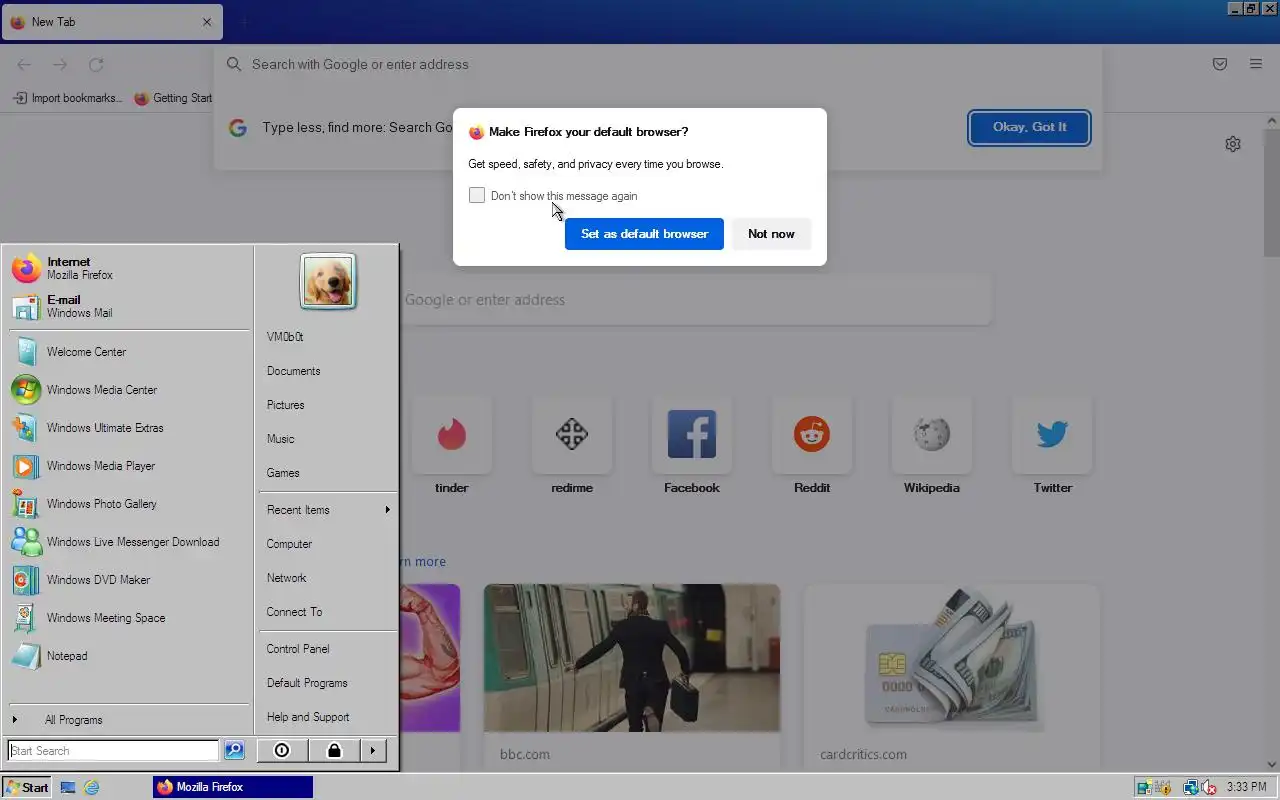Open Windows Live Messenger Download
The image size is (1280, 800).
point(128,542)
